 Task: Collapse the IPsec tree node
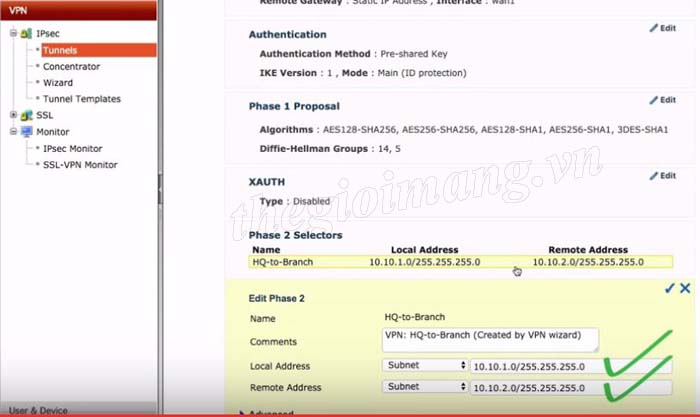(x=13, y=33)
